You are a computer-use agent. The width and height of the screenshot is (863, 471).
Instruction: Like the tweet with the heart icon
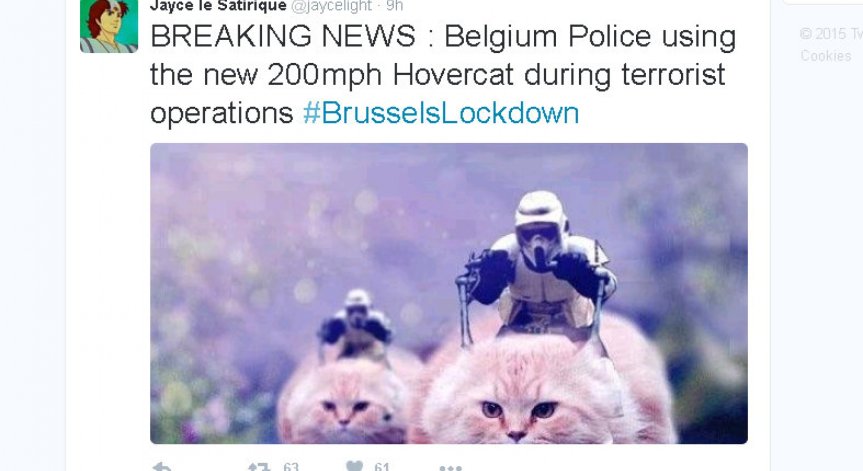[x=355, y=466]
